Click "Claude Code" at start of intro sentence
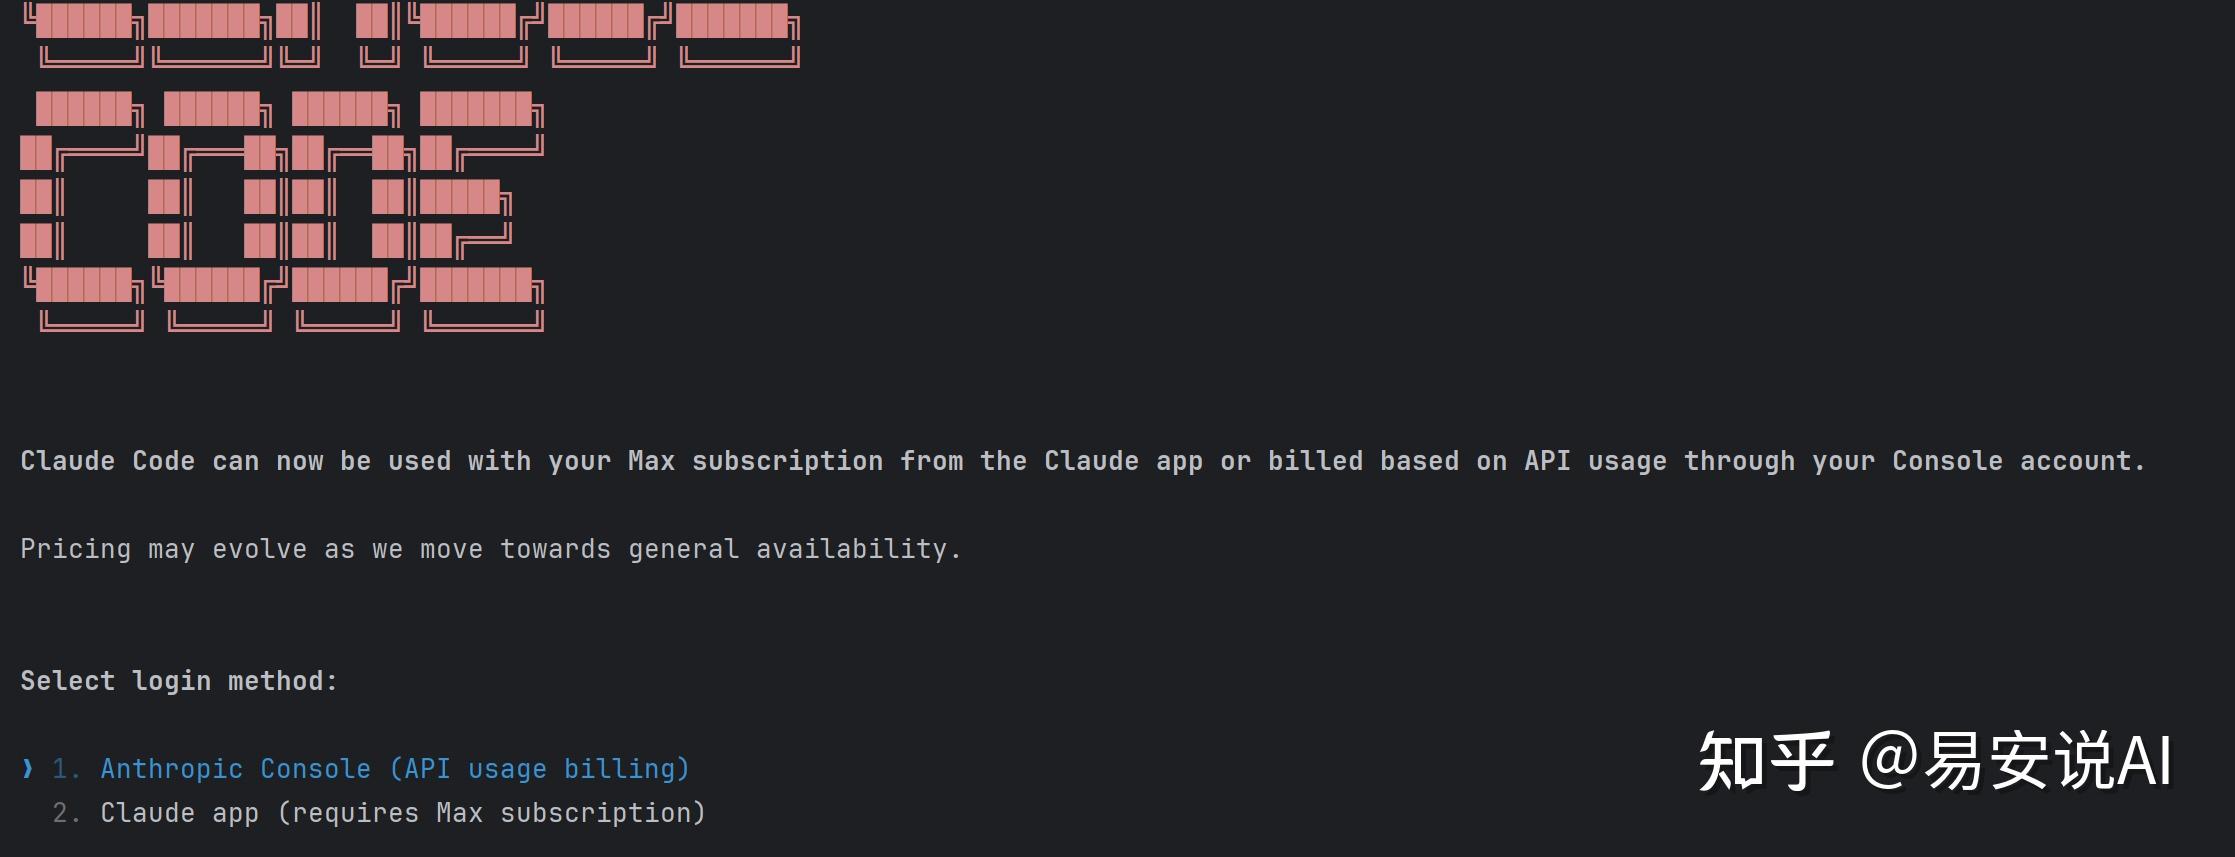 click(x=107, y=461)
